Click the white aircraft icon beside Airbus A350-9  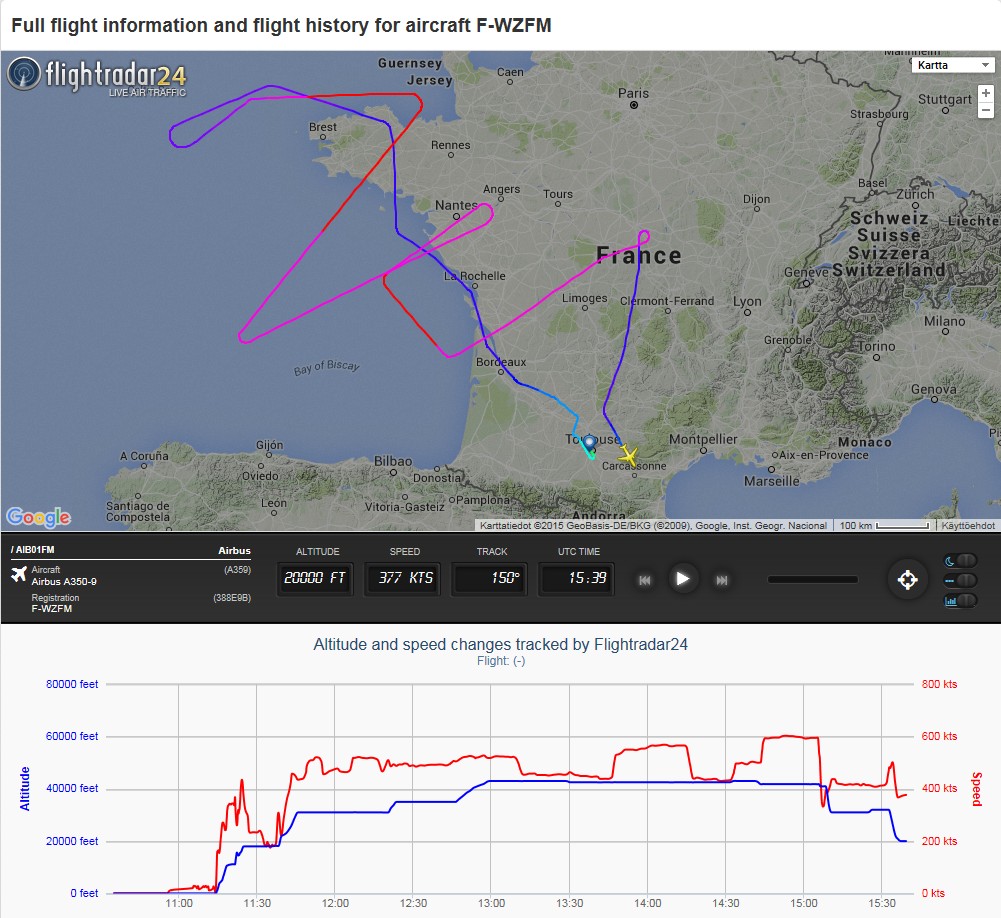coord(18,573)
